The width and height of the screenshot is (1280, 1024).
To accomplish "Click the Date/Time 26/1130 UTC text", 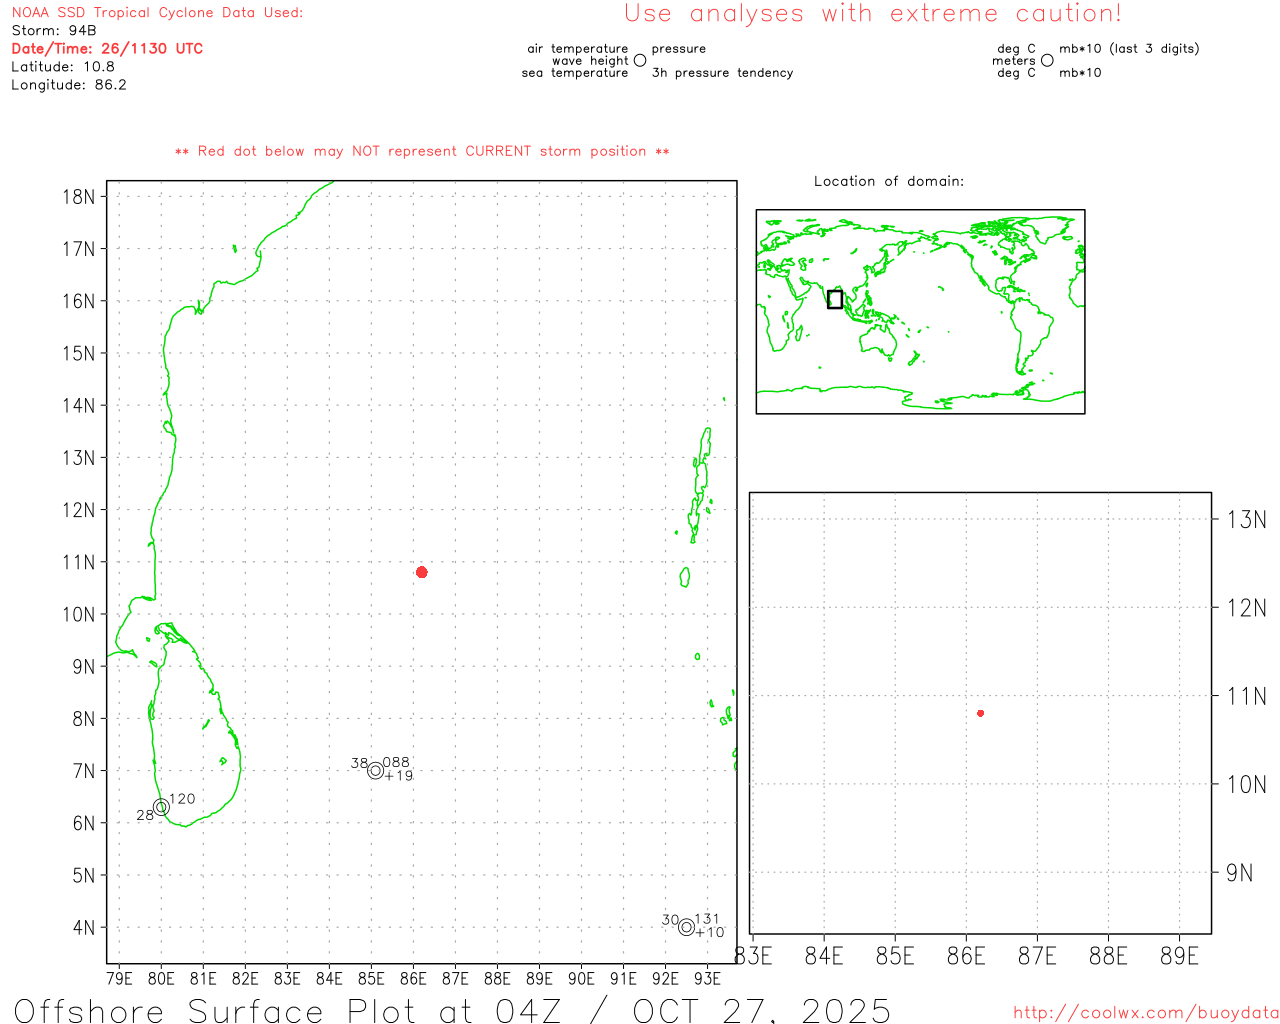I will click(107, 49).
